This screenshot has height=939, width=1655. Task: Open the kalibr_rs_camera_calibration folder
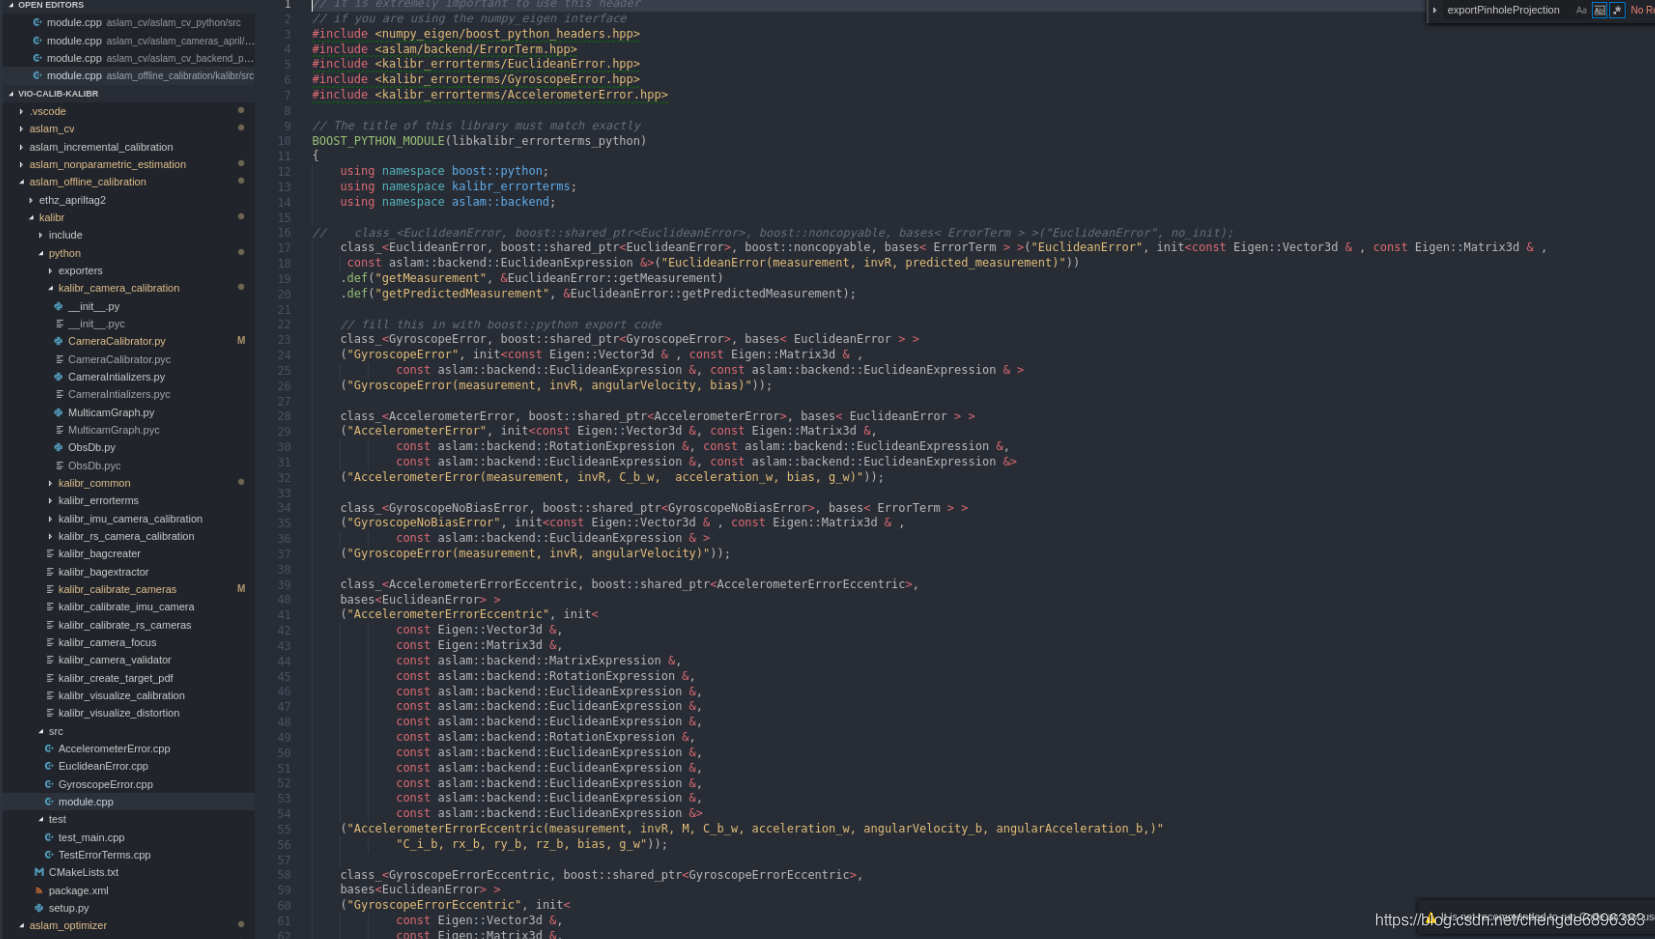point(128,536)
